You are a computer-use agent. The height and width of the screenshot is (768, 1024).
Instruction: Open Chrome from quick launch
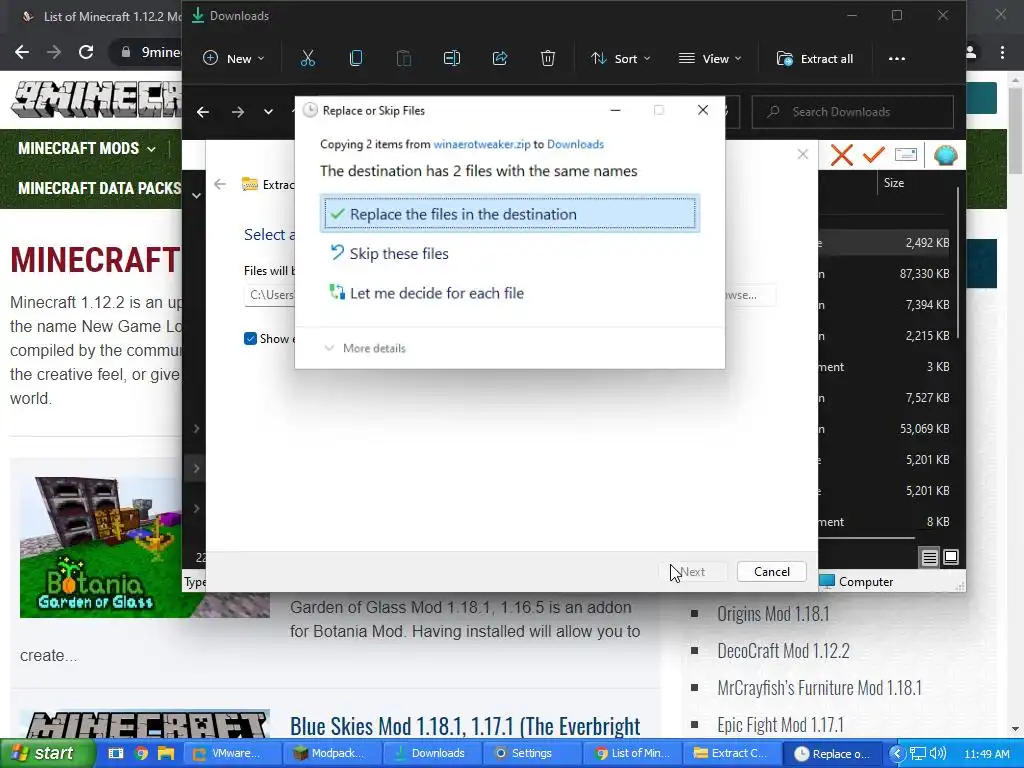coord(141,753)
